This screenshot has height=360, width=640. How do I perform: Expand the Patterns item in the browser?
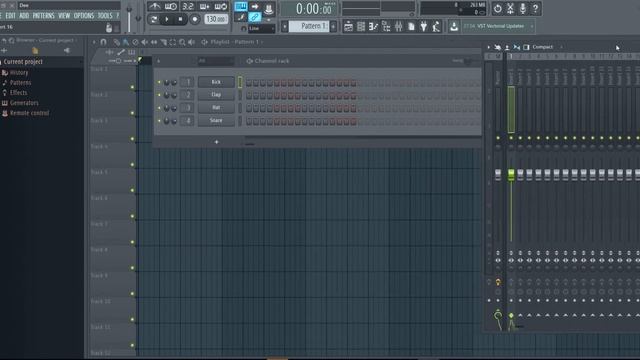pyautogui.click(x=20, y=83)
